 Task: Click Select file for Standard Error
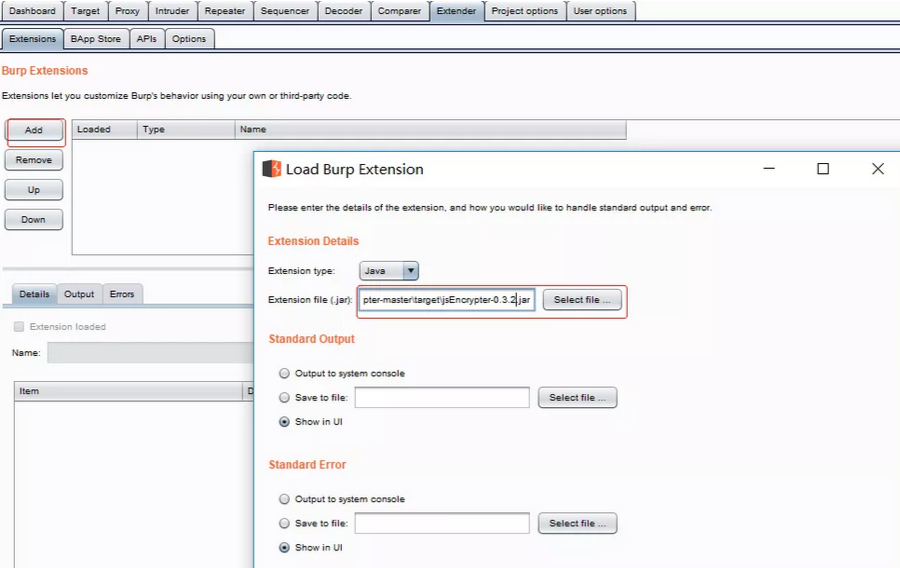tap(577, 523)
